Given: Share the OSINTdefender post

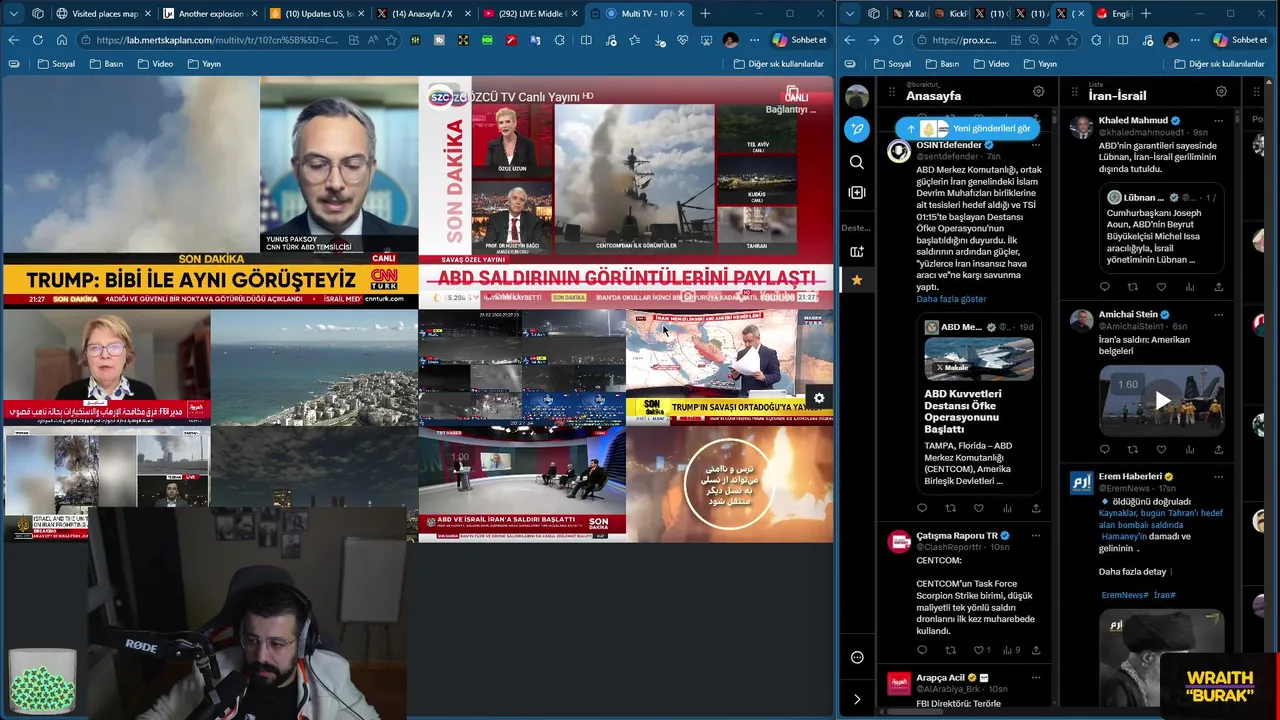Looking at the screenshot, I should [1036, 508].
